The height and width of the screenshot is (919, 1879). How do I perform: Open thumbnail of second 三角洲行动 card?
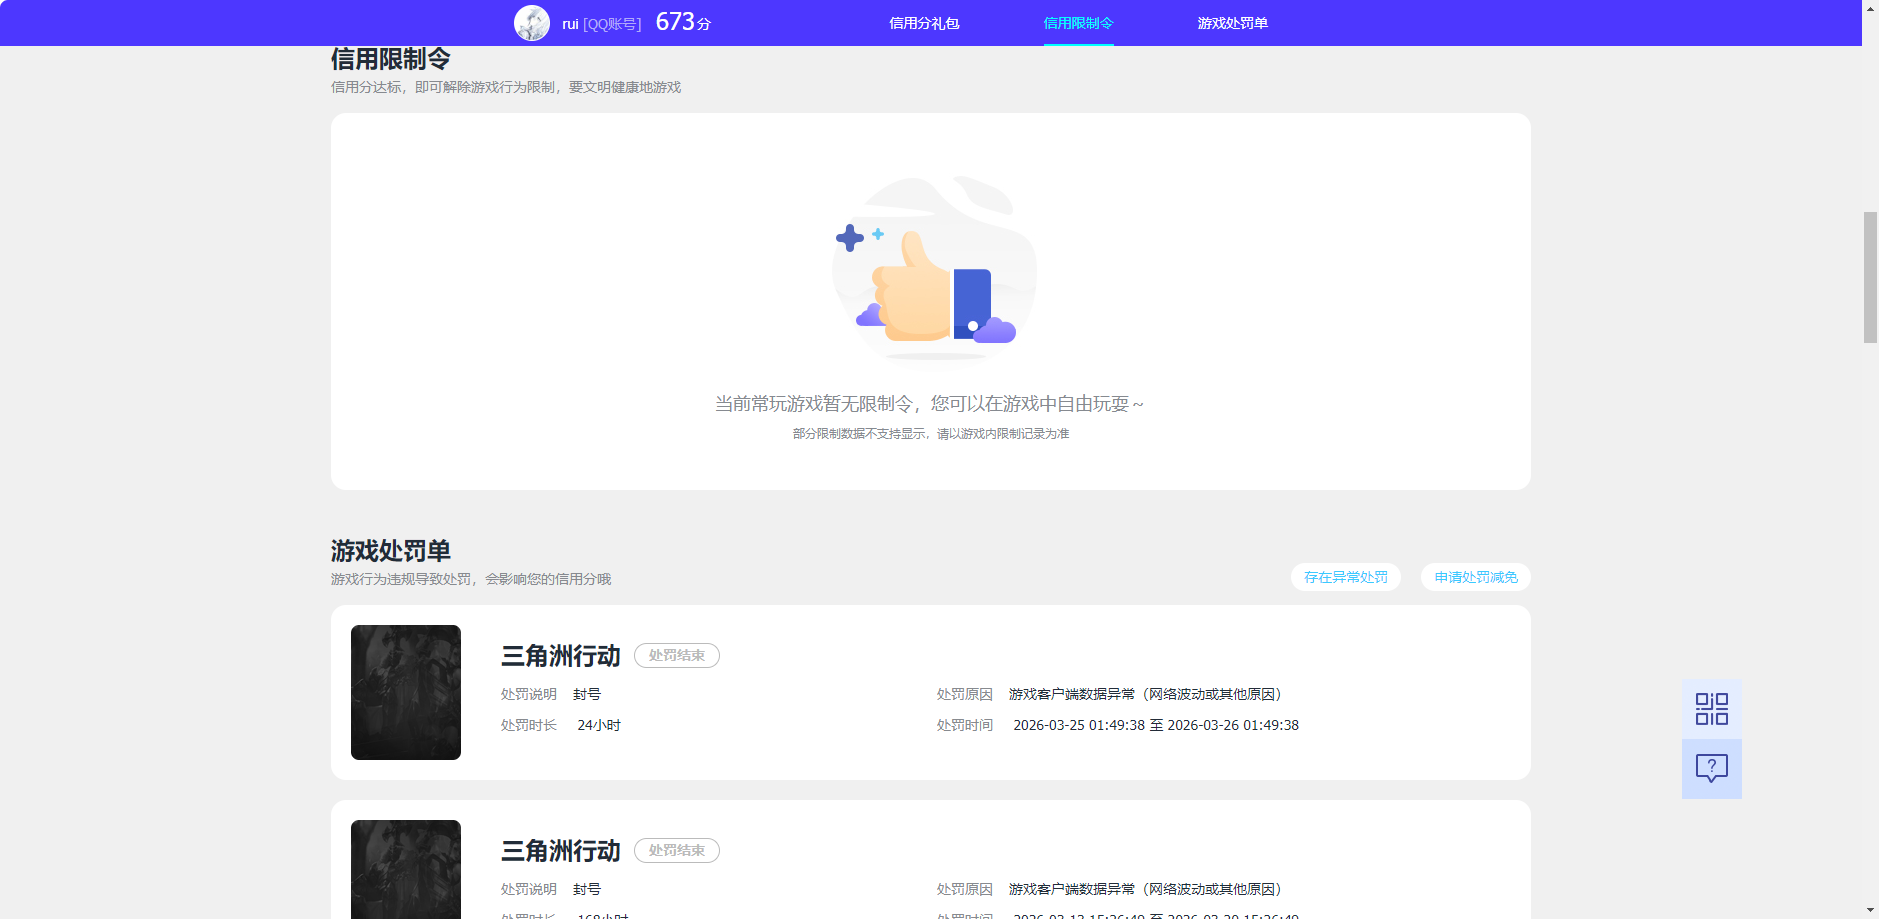pos(406,869)
